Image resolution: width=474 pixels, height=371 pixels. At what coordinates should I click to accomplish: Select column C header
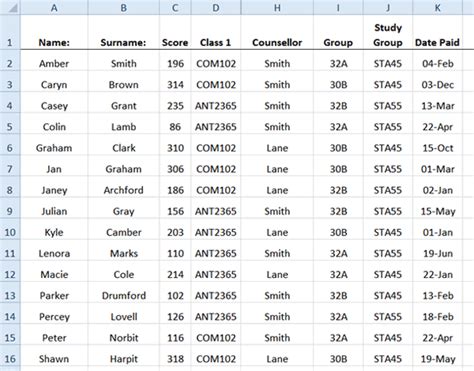point(175,7)
